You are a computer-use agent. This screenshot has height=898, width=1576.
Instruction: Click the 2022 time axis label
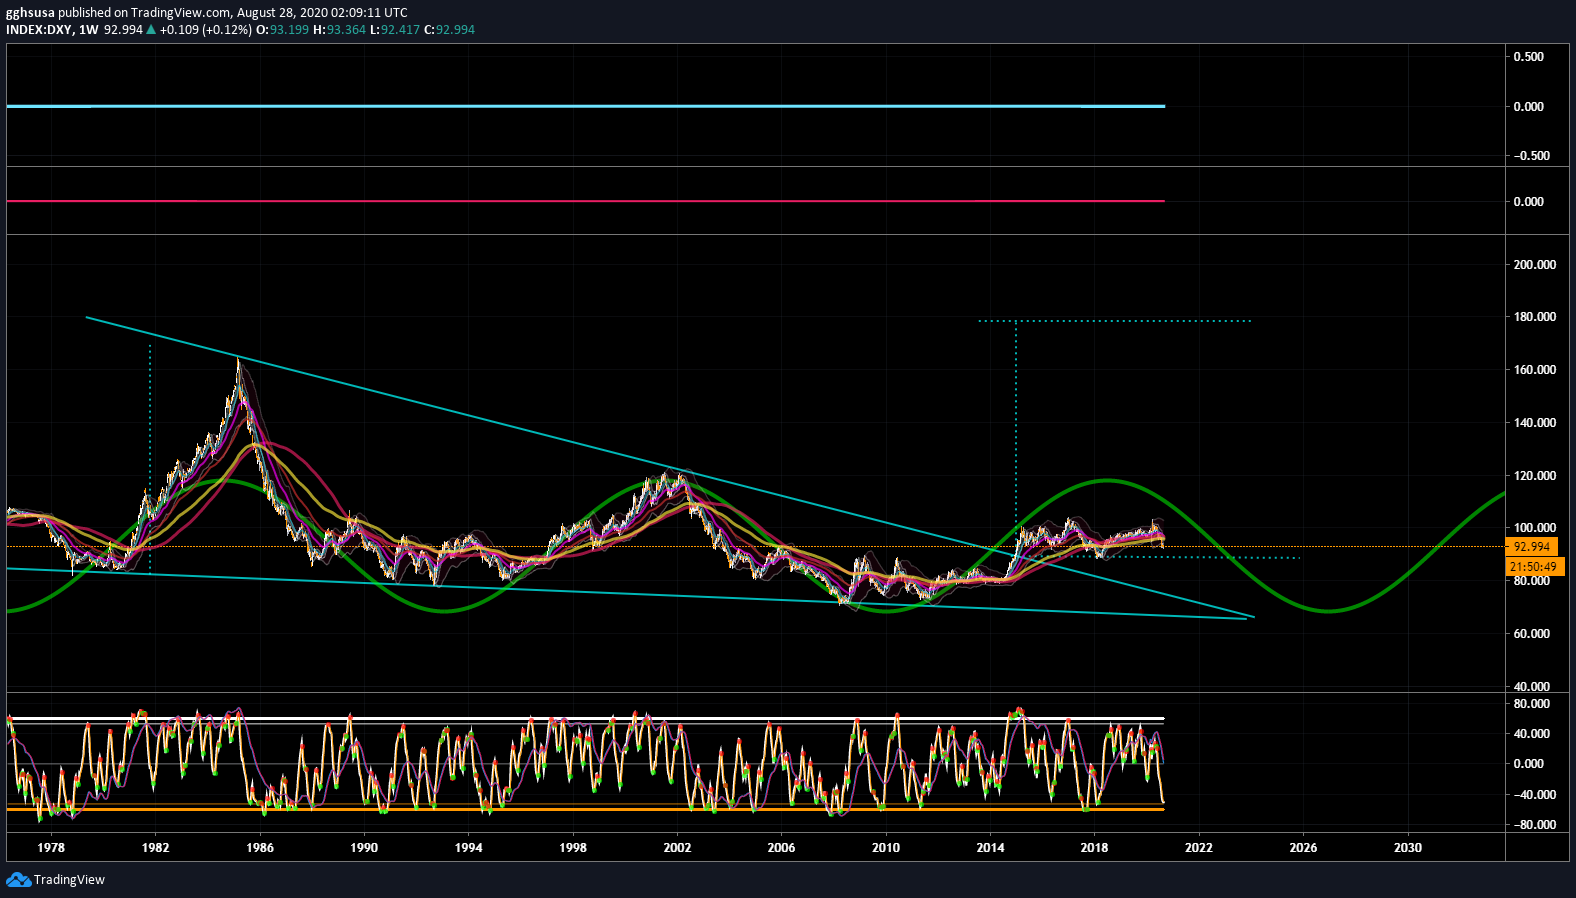tap(1199, 848)
